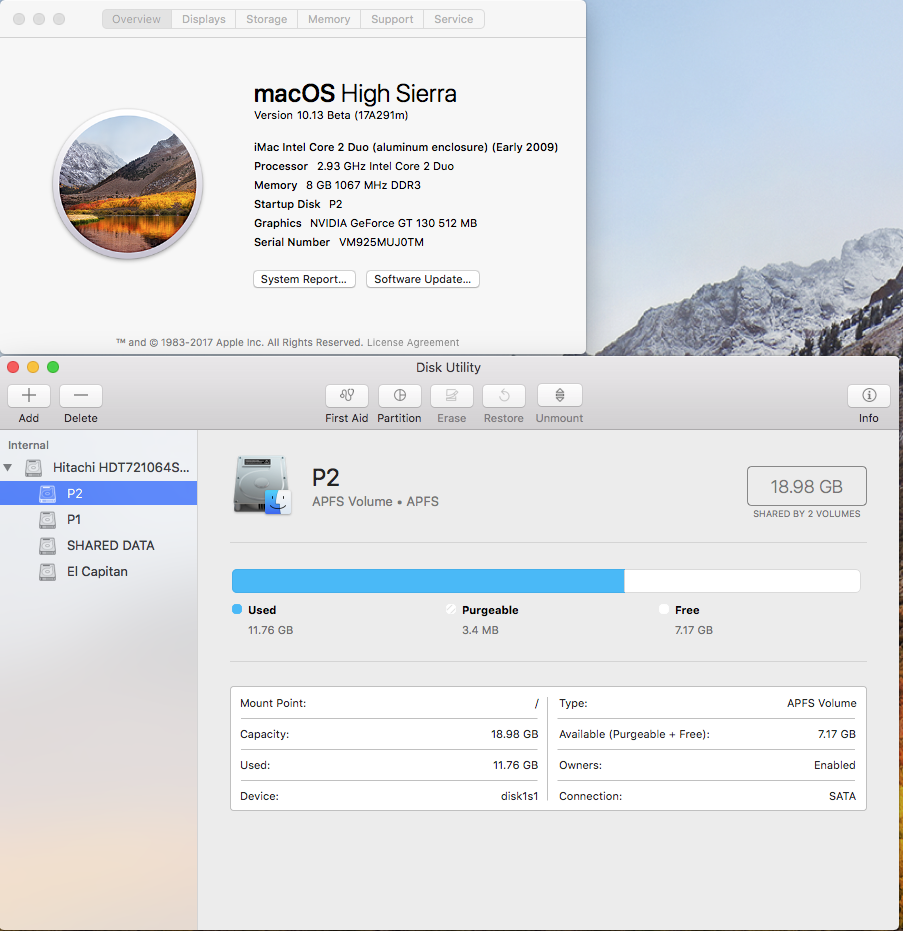Click the Add volume plus icon

28,396
